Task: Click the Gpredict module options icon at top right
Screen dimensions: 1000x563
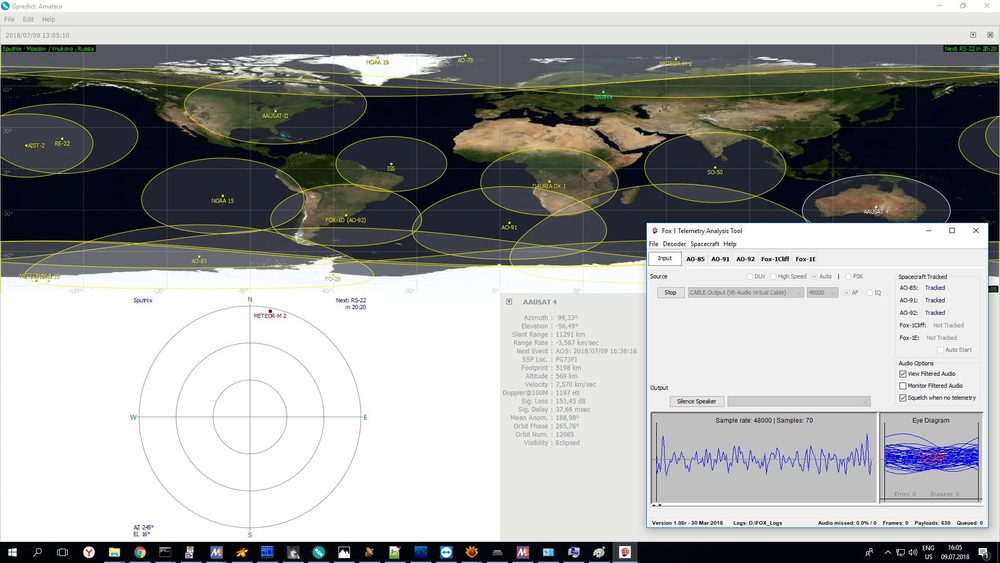Action: click(974, 35)
